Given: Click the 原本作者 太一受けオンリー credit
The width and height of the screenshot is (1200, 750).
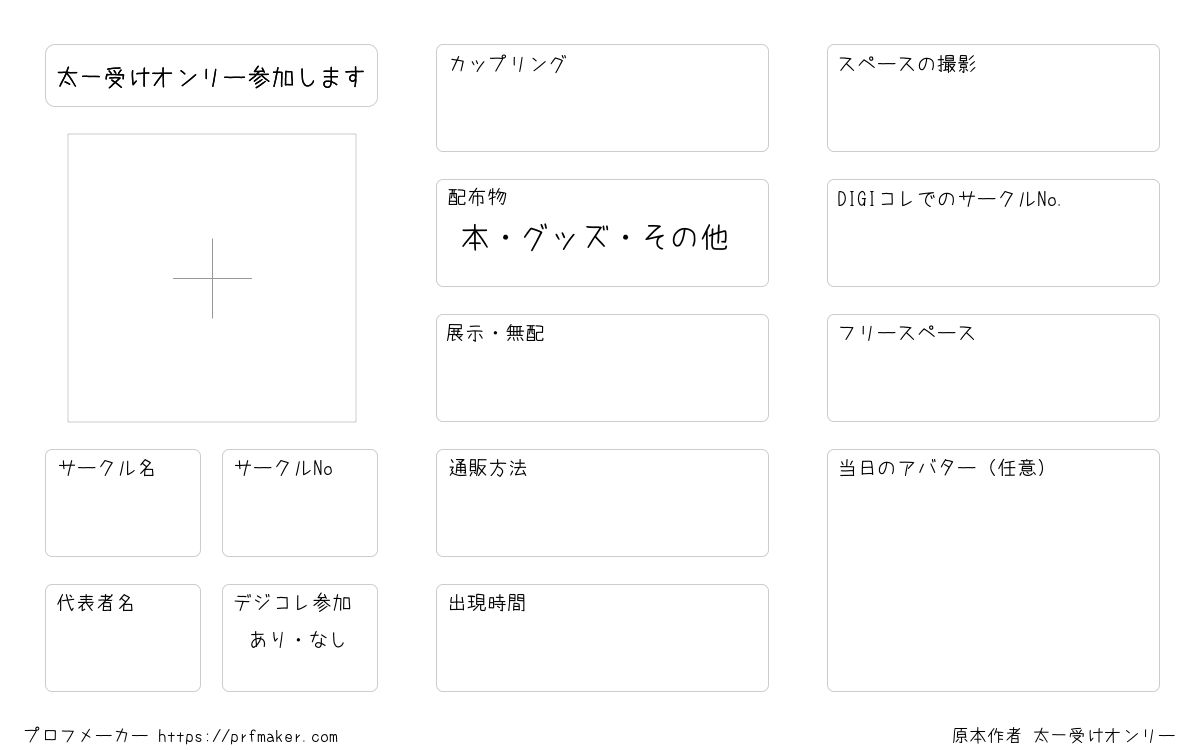Looking at the screenshot, I should [x=1064, y=736].
